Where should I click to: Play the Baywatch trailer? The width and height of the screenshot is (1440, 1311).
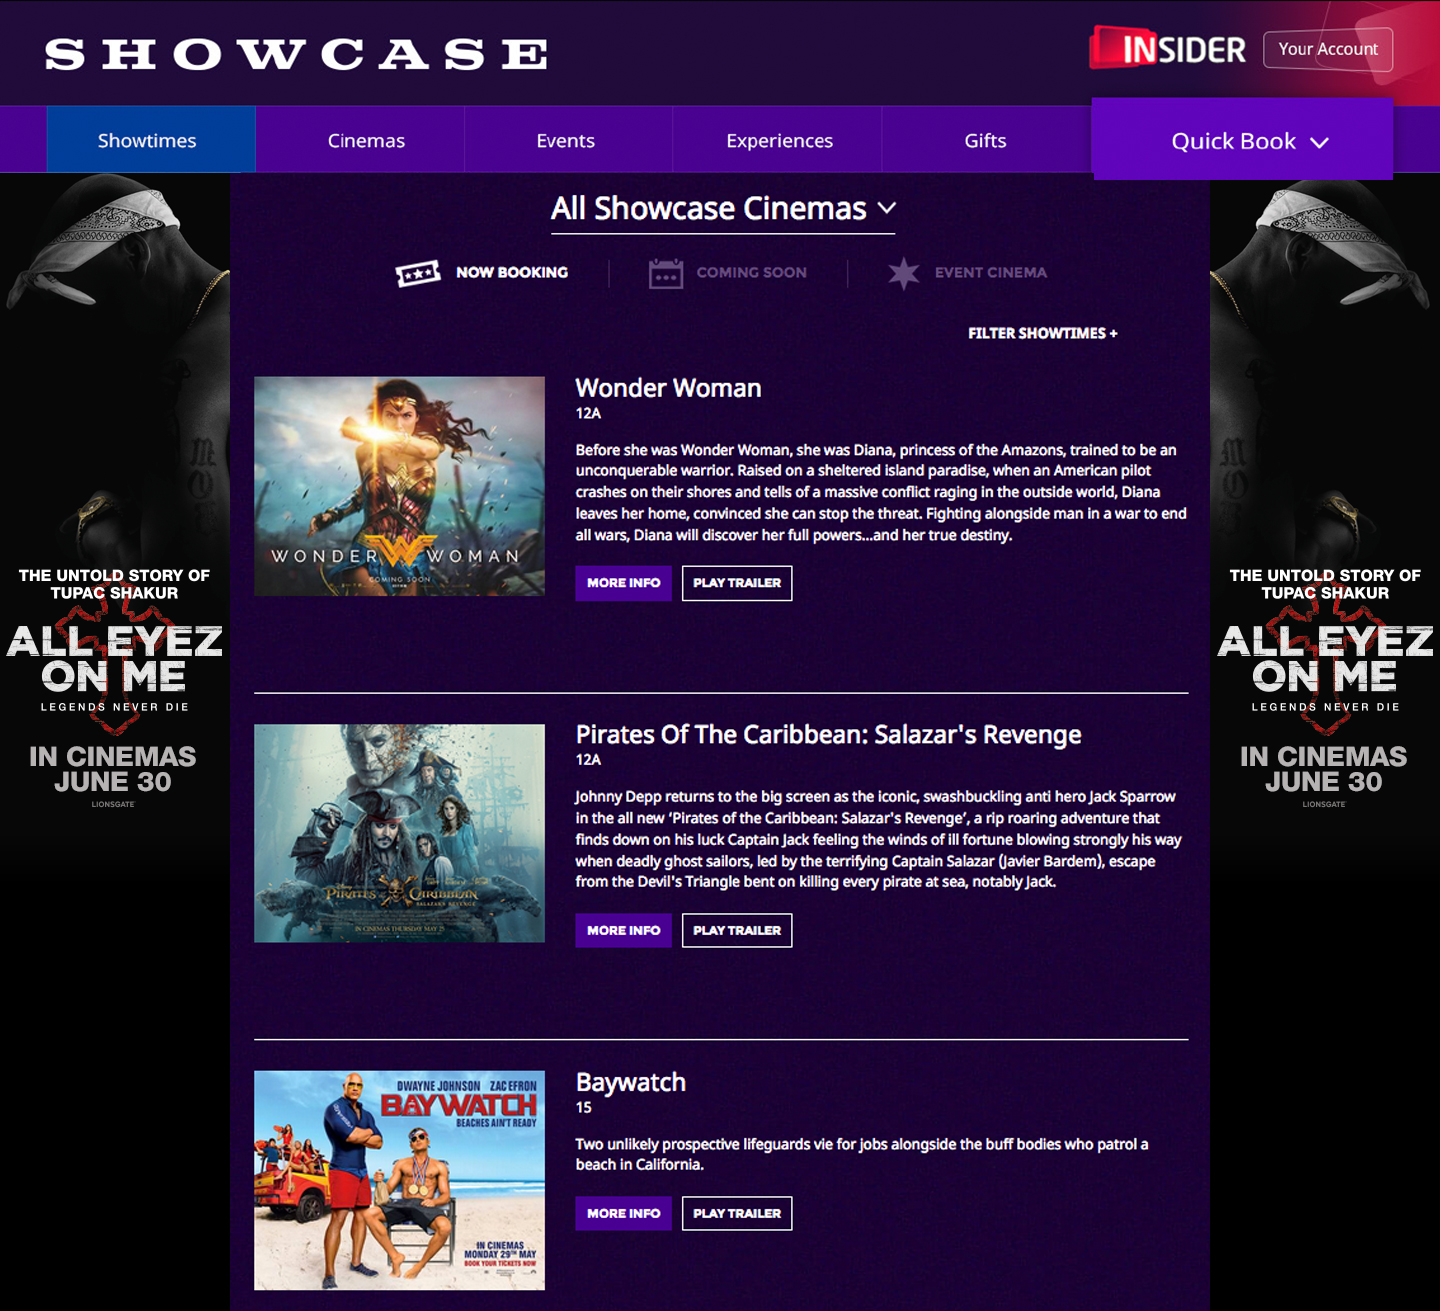(x=737, y=1213)
